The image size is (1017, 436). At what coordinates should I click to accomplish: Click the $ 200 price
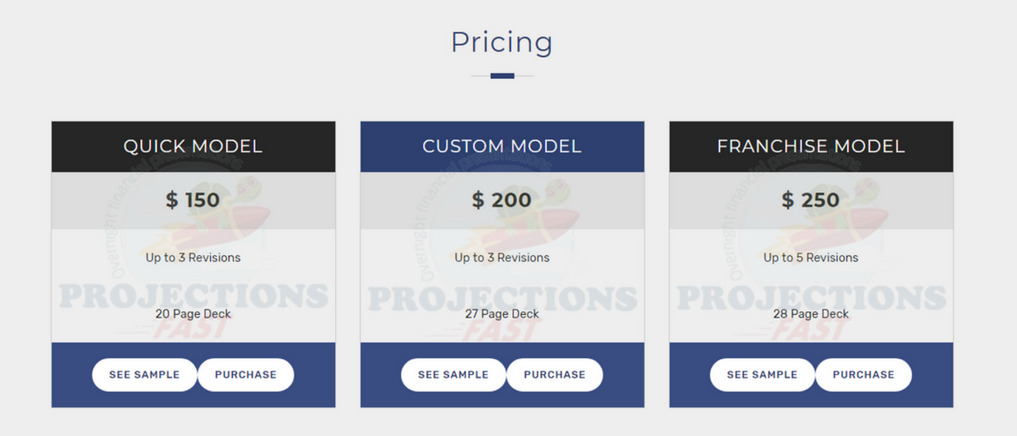pyautogui.click(x=502, y=200)
